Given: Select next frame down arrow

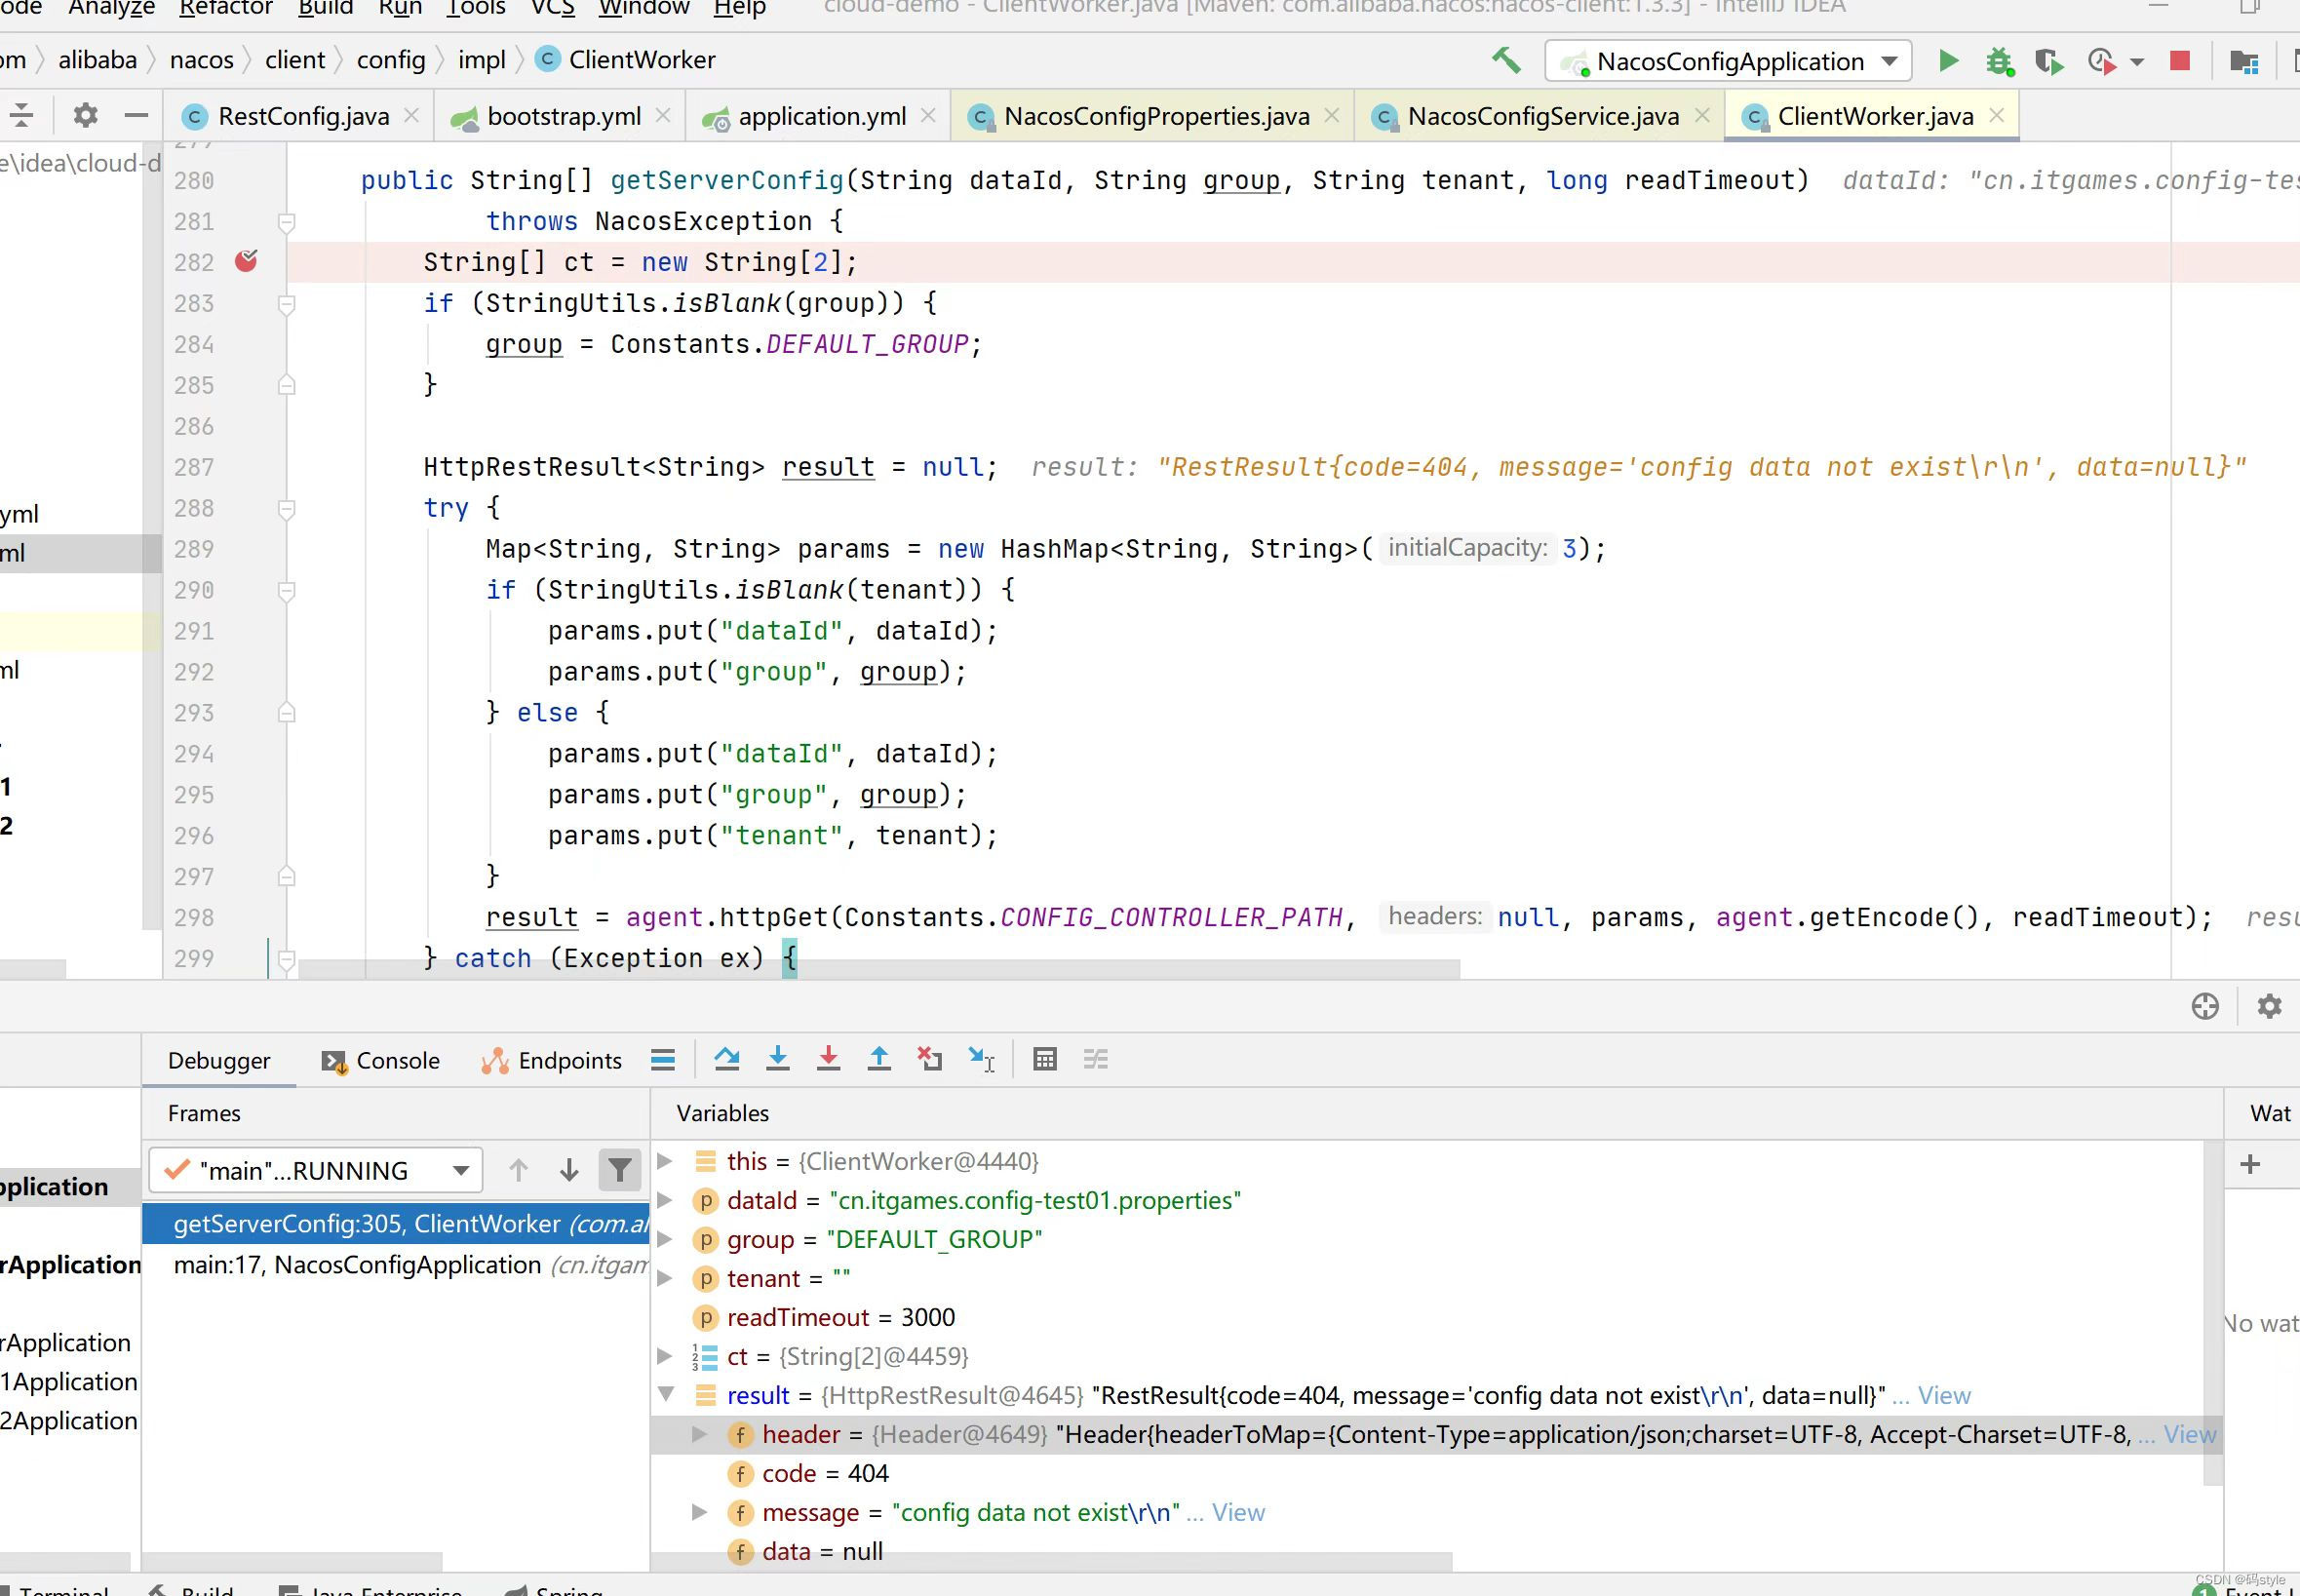Looking at the screenshot, I should click(x=569, y=1170).
